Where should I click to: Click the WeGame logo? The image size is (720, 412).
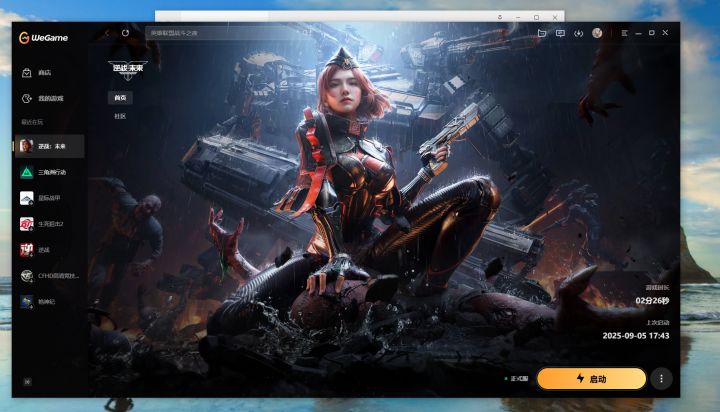(44, 38)
